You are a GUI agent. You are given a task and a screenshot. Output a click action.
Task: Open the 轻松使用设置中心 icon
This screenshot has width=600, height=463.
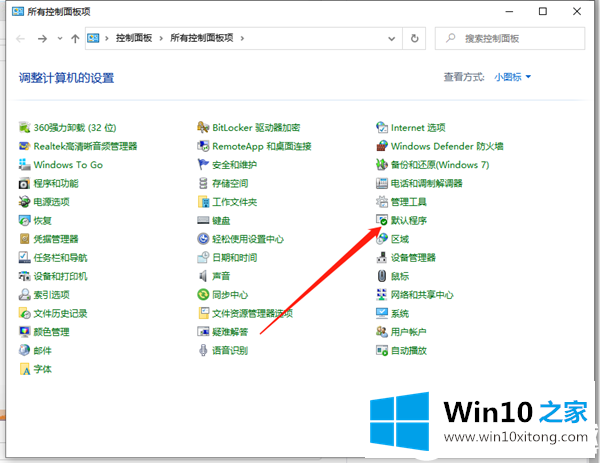[x=203, y=239]
